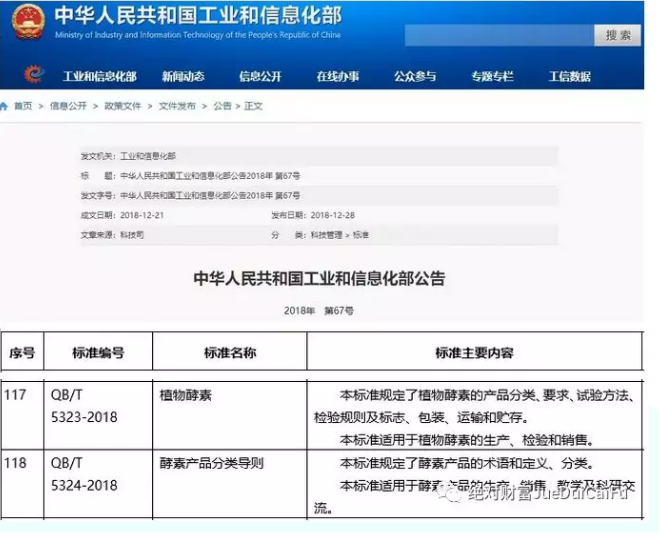The width and height of the screenshot is (660, 536).
Task: Click standard number QB/T 5323-2018
Action: (x=84, y=406)
